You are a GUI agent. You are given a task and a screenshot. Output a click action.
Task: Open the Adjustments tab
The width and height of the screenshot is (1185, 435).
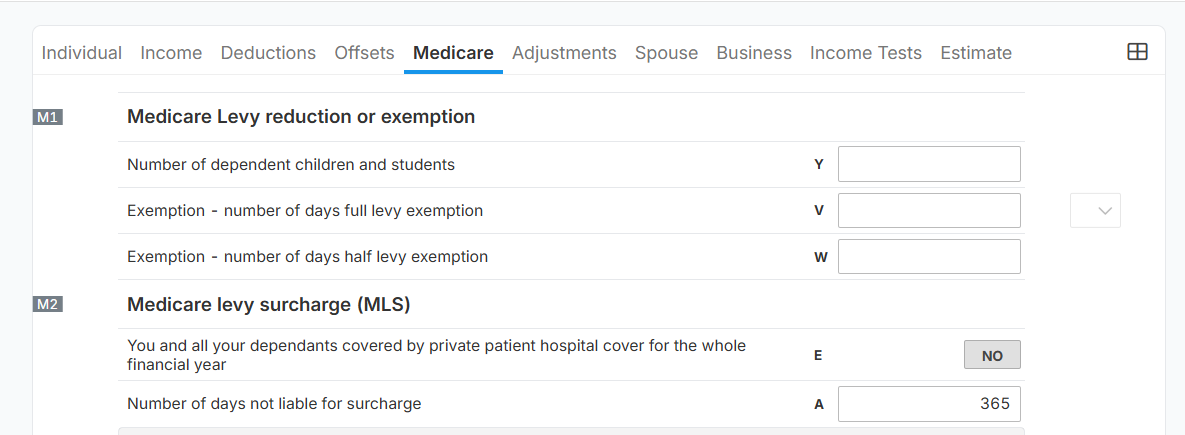pos(564,53)
